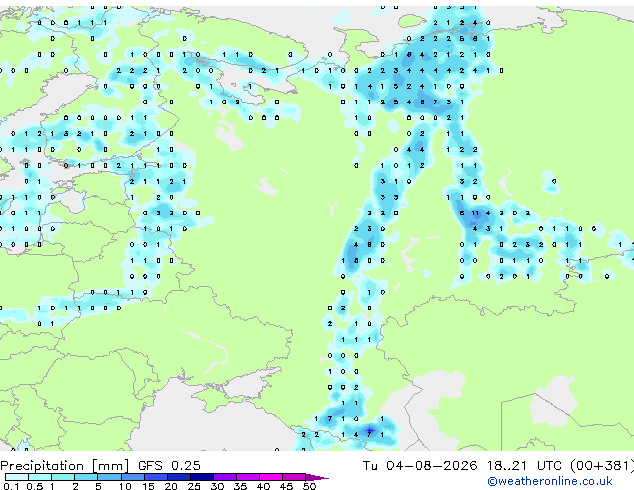
Task: Click the '20' legend scale label
Action: click(171, 486)
